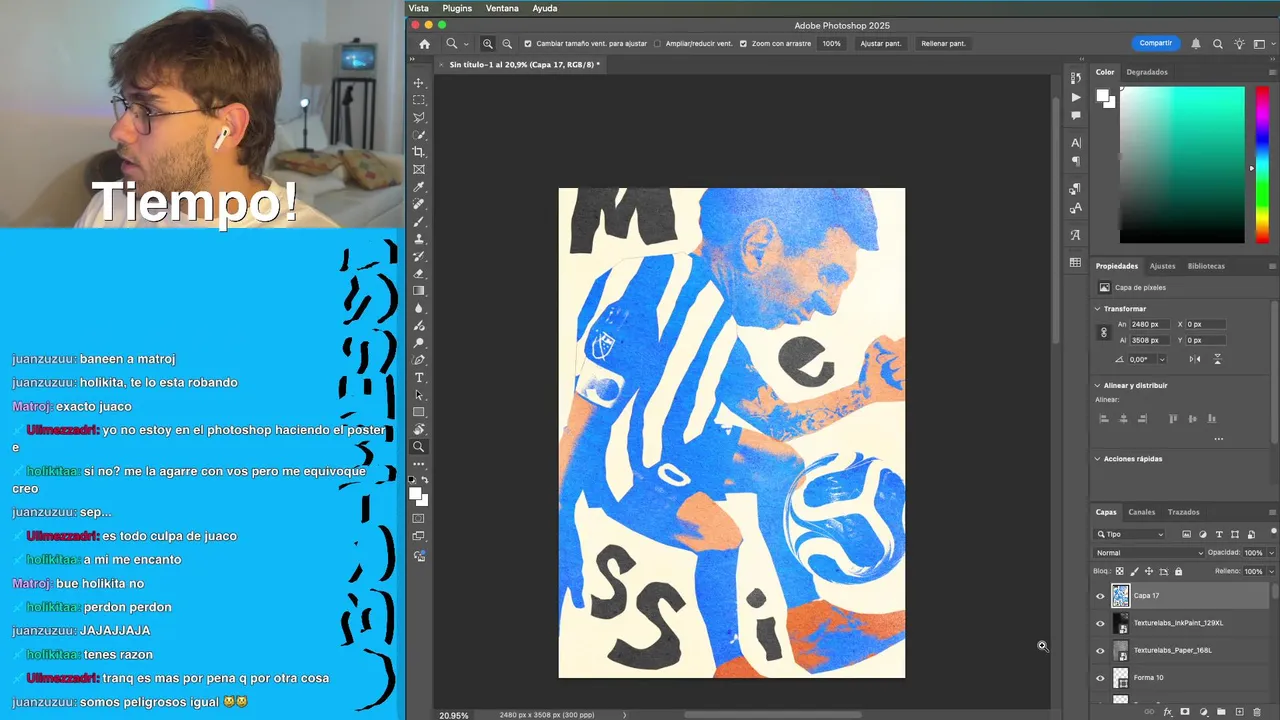Open the blend mode Normal dropdown
The image size is (1280, 720).
coord(1149,553)
